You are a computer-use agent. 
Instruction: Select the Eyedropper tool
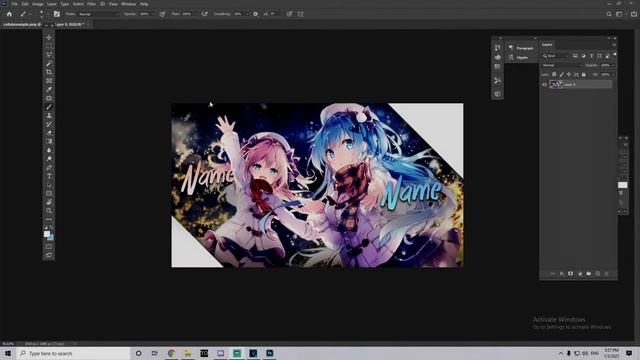point(49,89)
